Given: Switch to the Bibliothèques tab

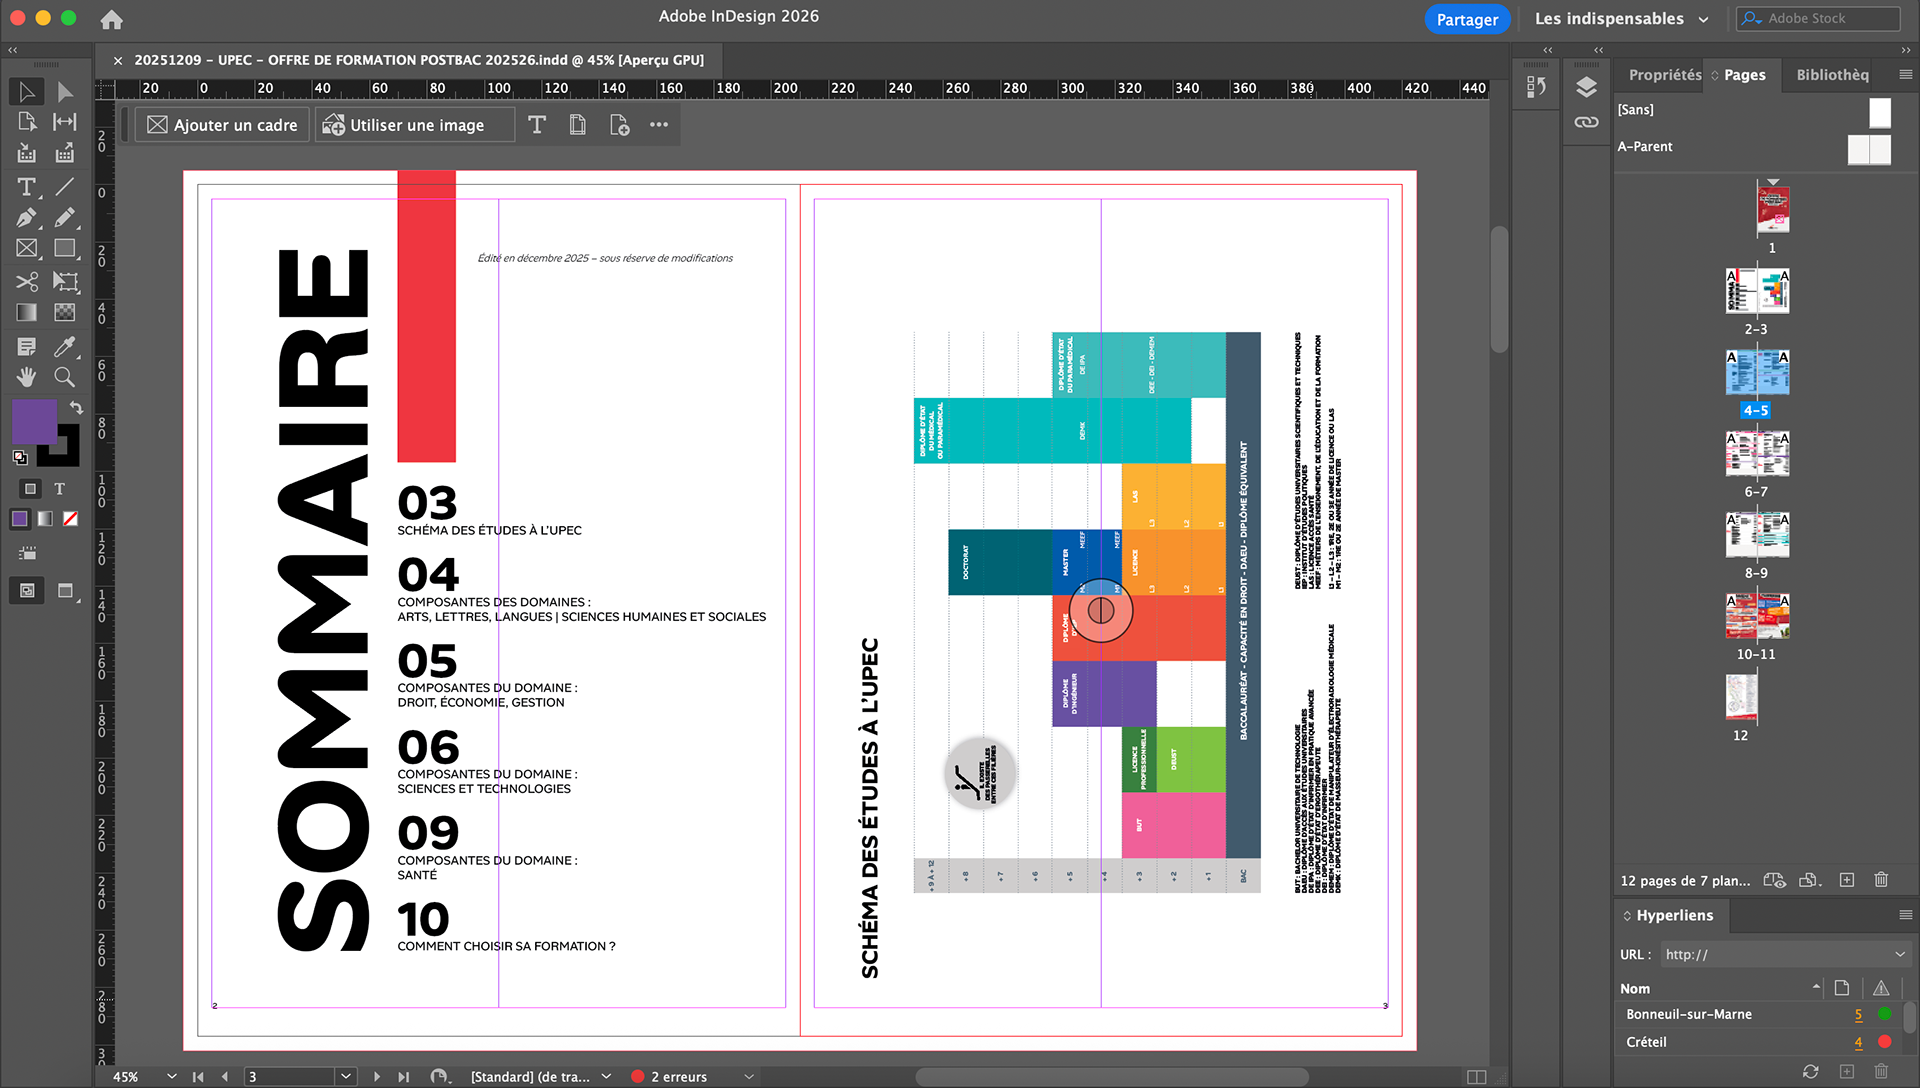Looking at the screenshot, I should click(x=1832, y=75).
